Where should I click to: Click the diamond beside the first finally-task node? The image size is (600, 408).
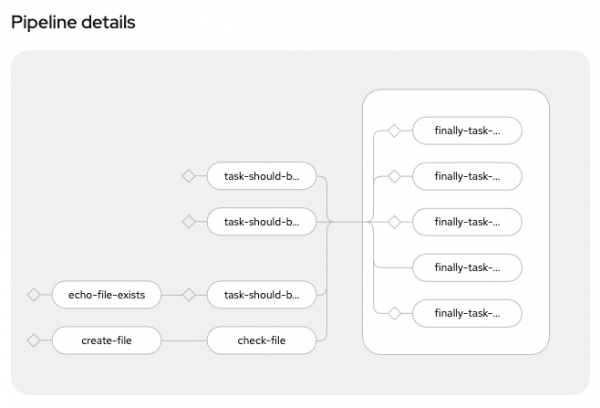pyautogui.click(x=394, y=130)
